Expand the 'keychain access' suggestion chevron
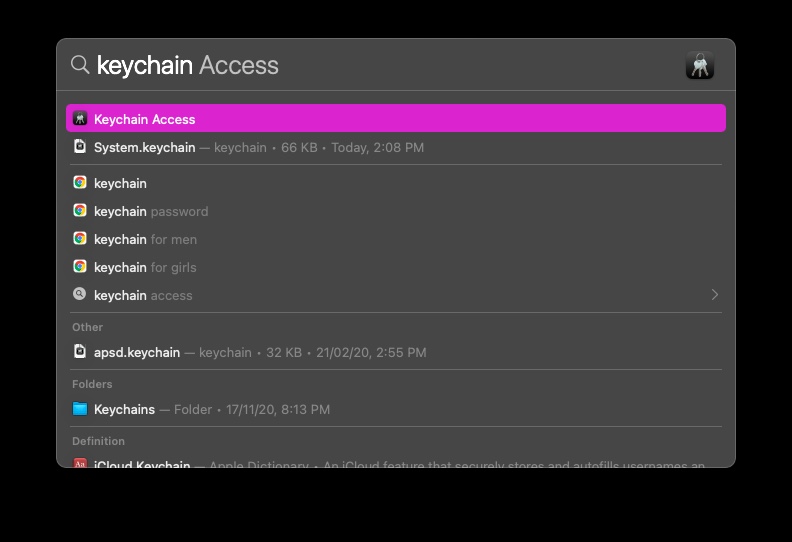The height and width of the screenshot is (542, 792). tap(714, 295)
